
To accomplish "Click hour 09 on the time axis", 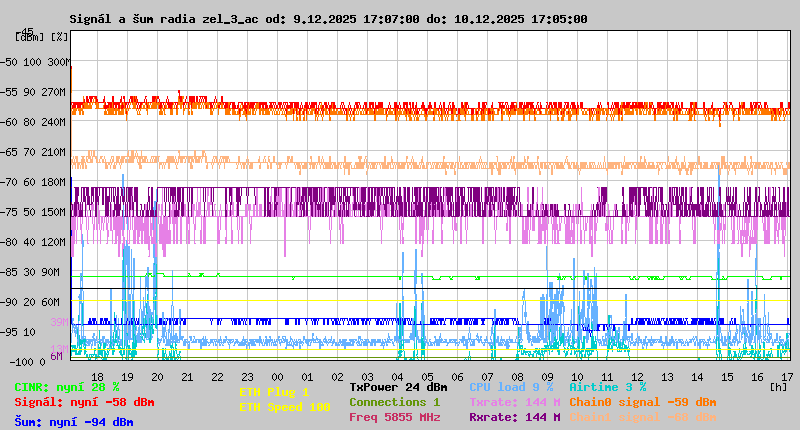I will 547,376.
